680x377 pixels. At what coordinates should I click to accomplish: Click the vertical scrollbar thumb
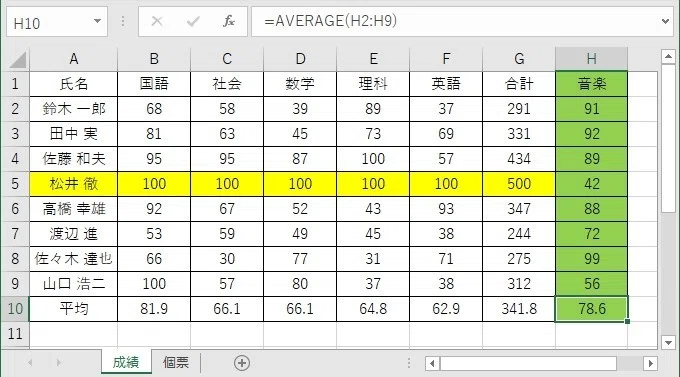[x=668, y=138]
